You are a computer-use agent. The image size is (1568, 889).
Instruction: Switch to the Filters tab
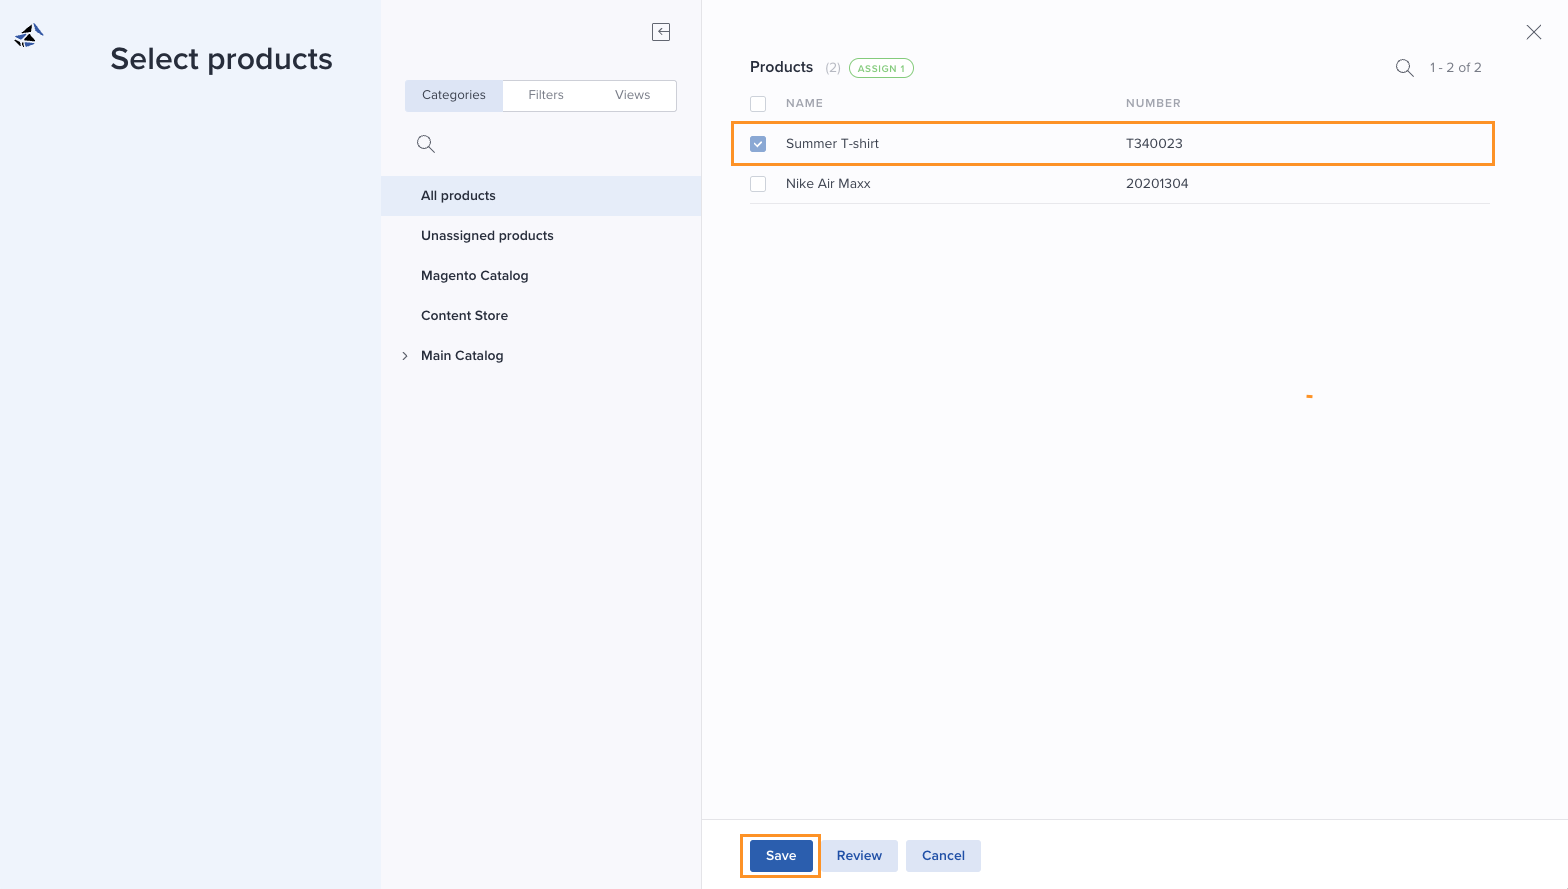coord(546,95)
